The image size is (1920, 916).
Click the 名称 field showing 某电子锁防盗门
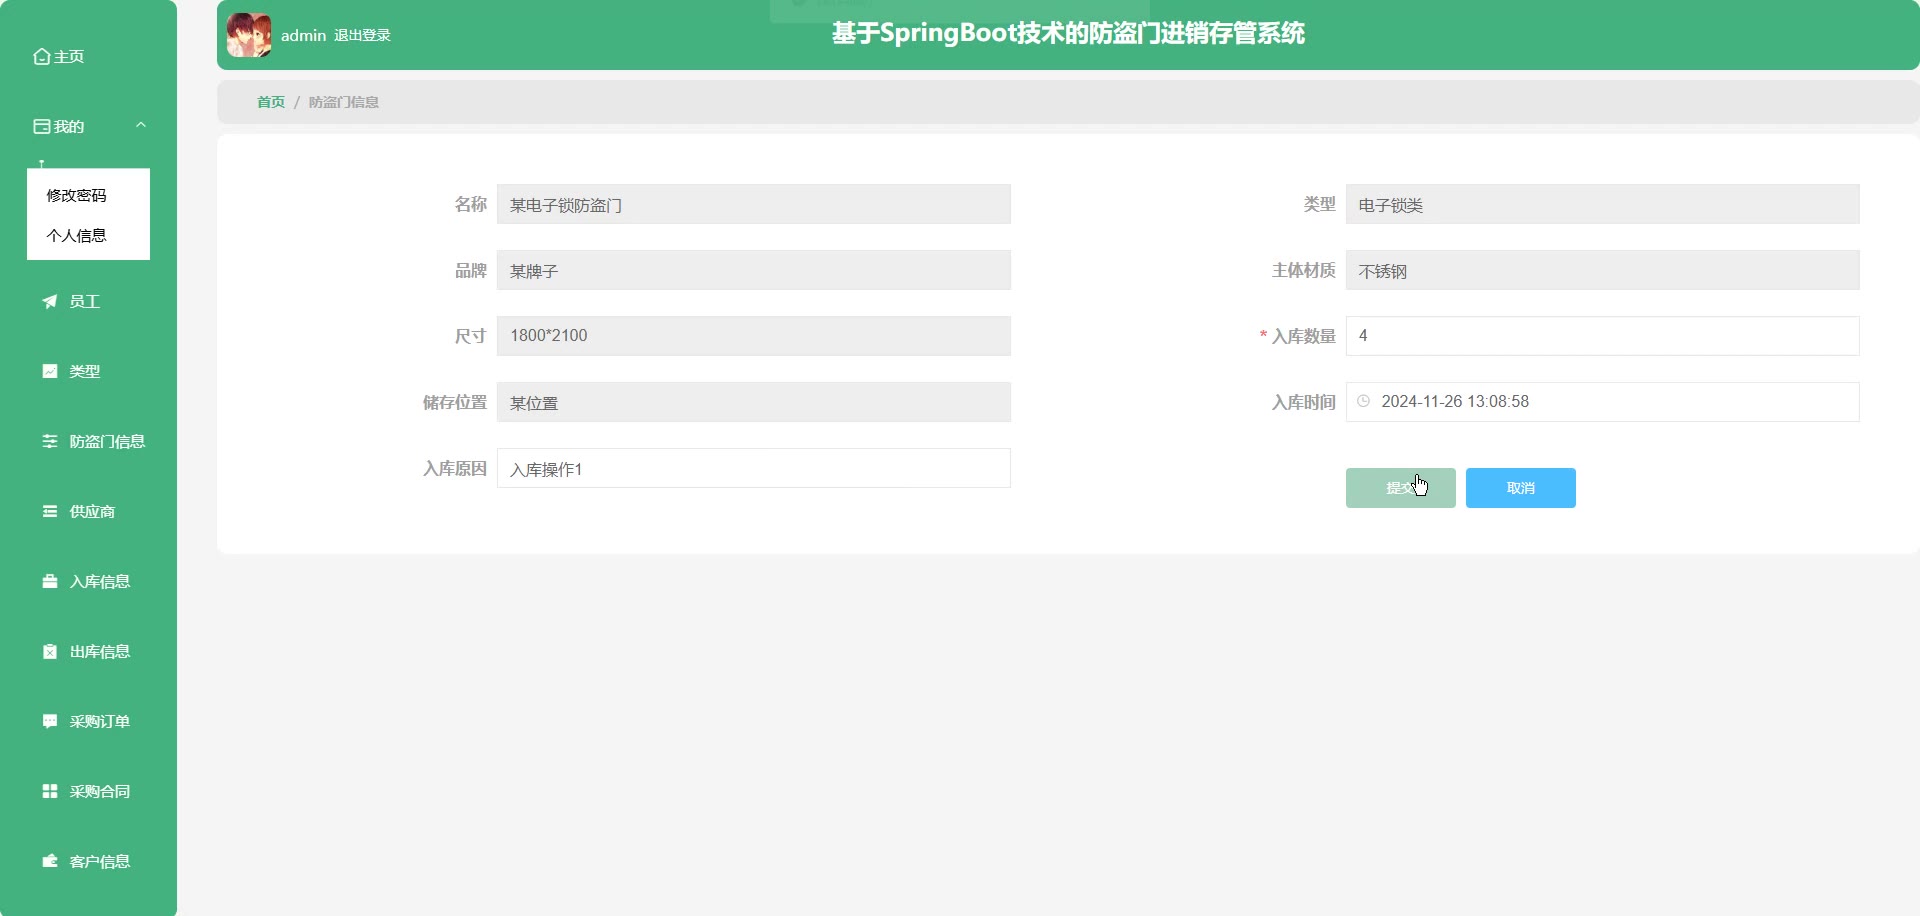point(754,204)
